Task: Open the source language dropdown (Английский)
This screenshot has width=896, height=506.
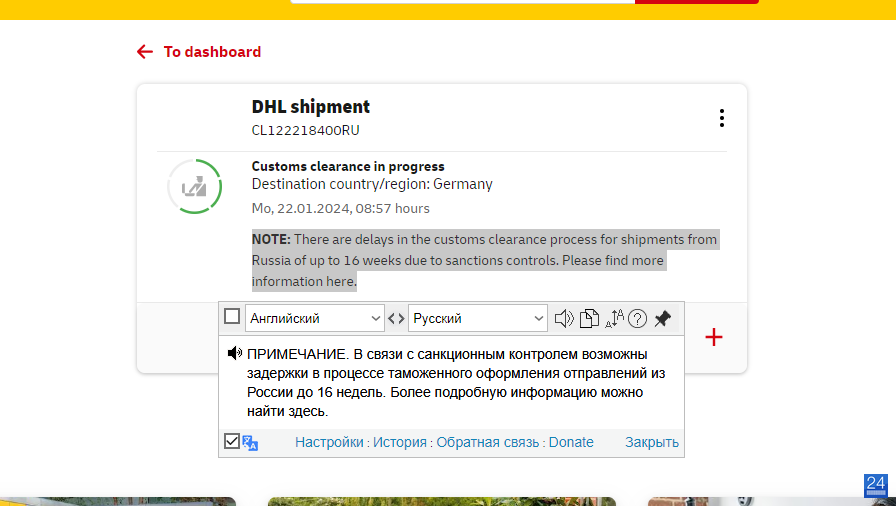Action: [x=314, y=318]
